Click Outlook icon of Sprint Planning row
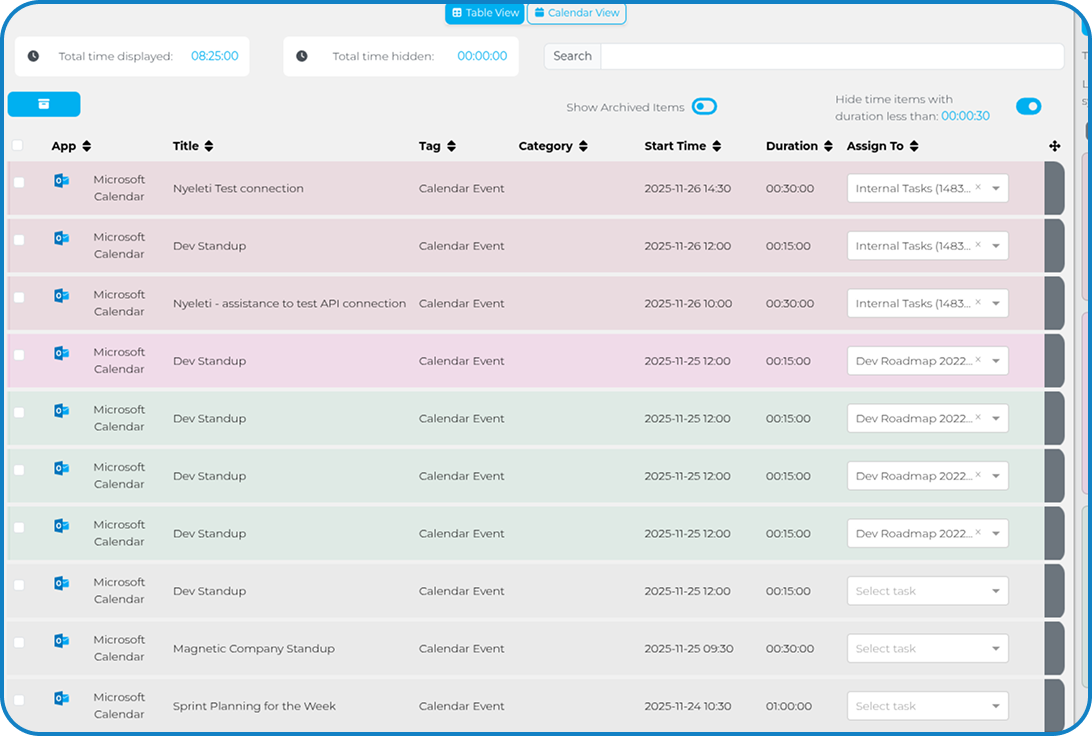1092x736 pixels. click(61, 698)
